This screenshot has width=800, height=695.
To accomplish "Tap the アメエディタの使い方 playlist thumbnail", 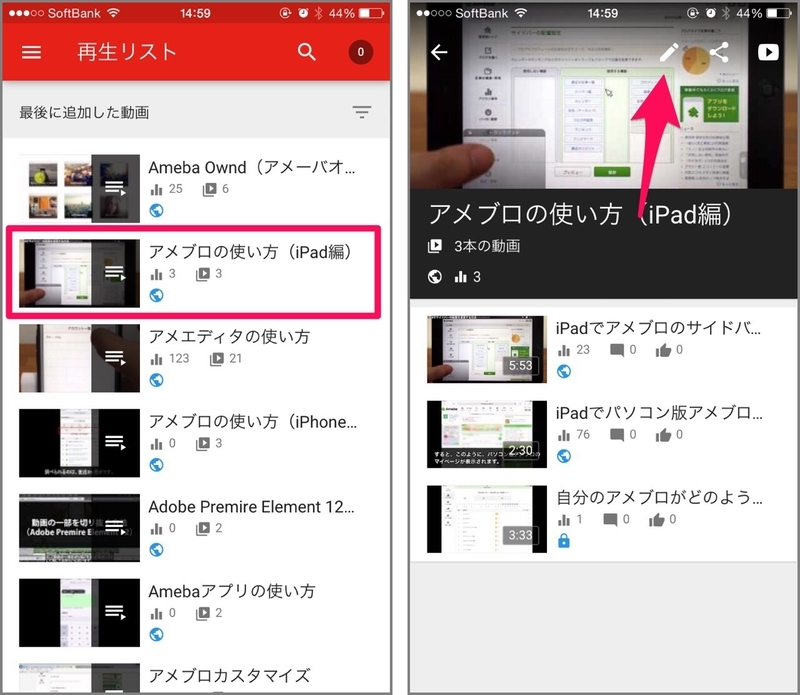I will [79, 358].
